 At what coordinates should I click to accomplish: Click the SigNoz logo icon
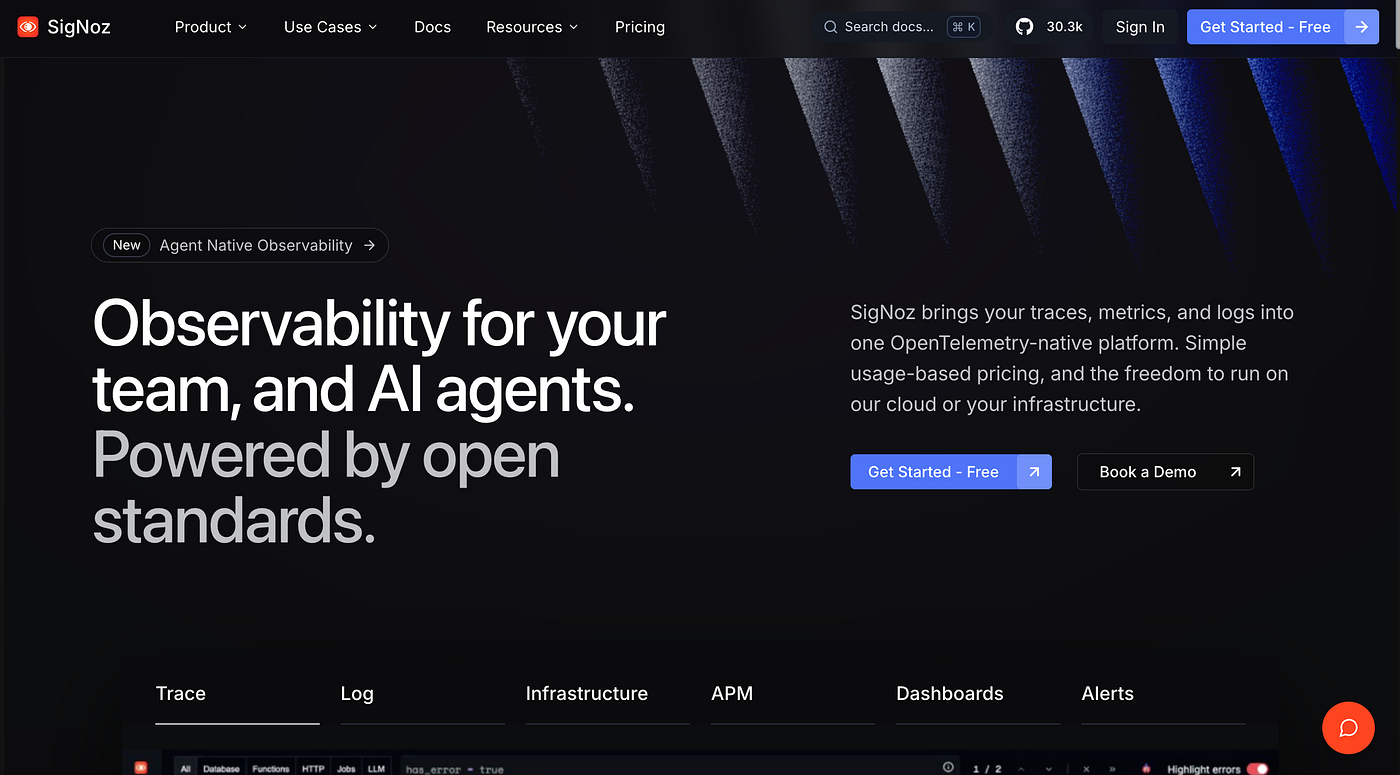(x=28, y=27)
